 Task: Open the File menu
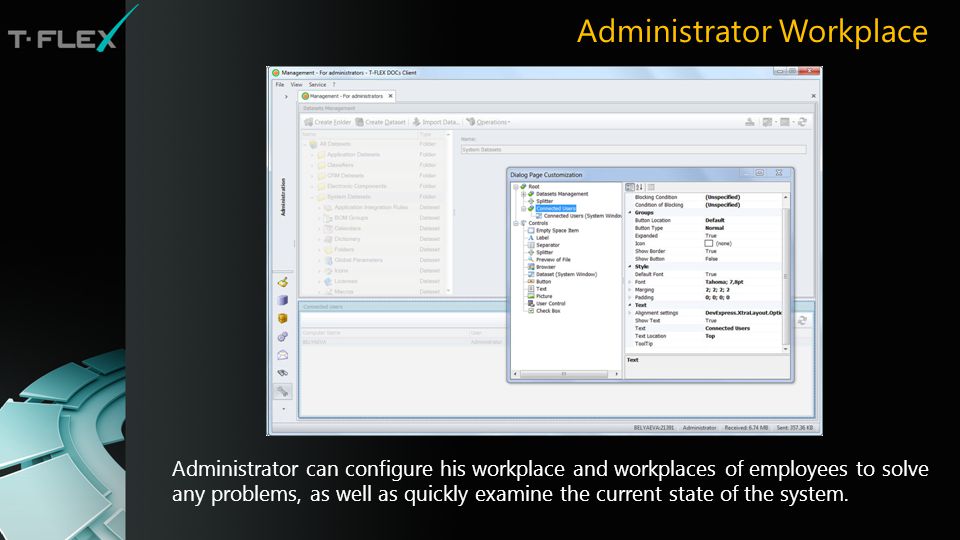pos(280,84)
